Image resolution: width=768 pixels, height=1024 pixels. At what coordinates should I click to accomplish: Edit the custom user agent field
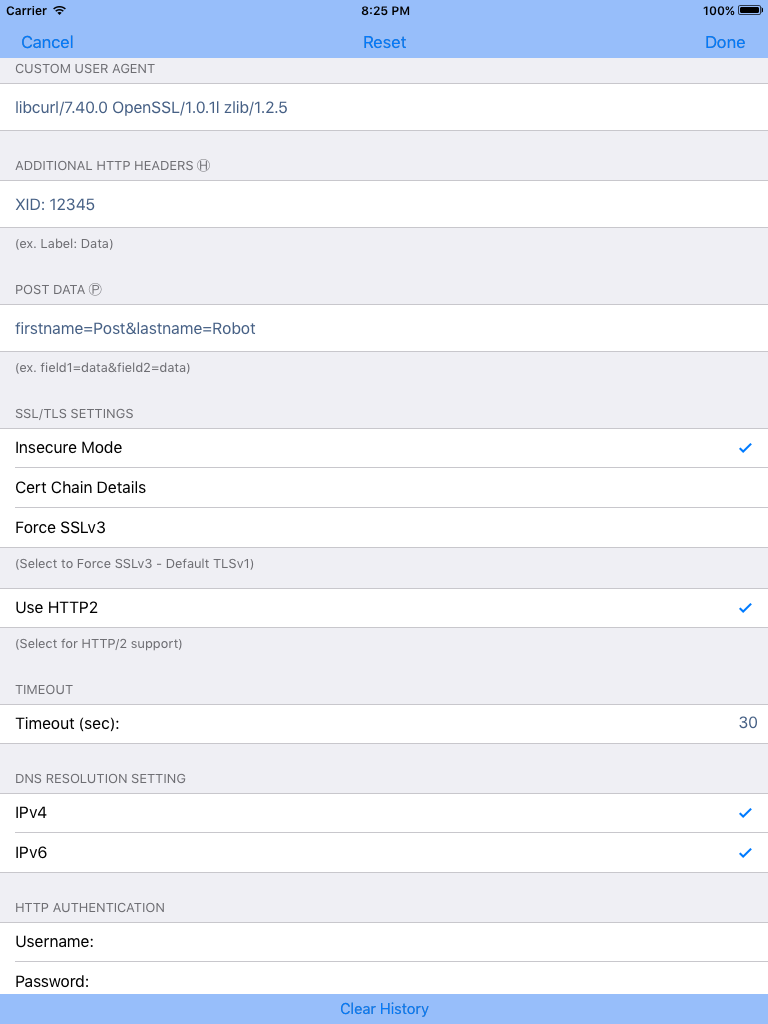pyautogui.click(x=384, y=107)
